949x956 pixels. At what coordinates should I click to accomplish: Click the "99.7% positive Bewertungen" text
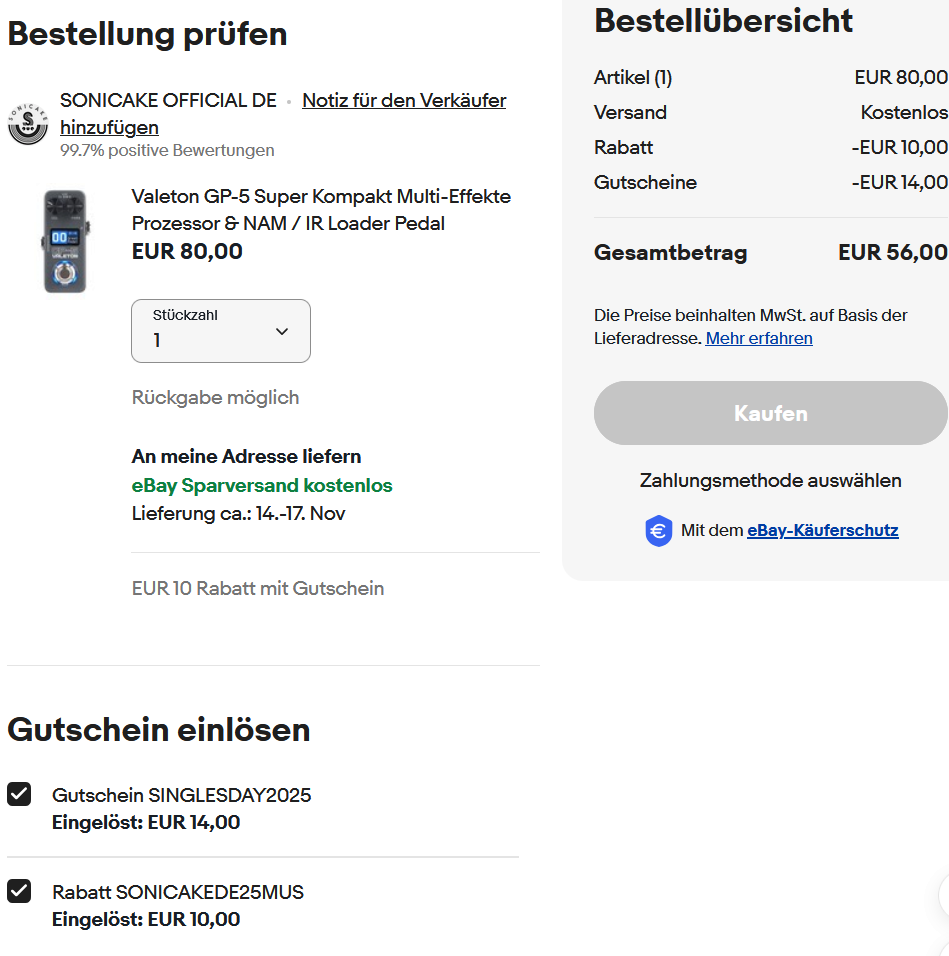pos(167,151)
